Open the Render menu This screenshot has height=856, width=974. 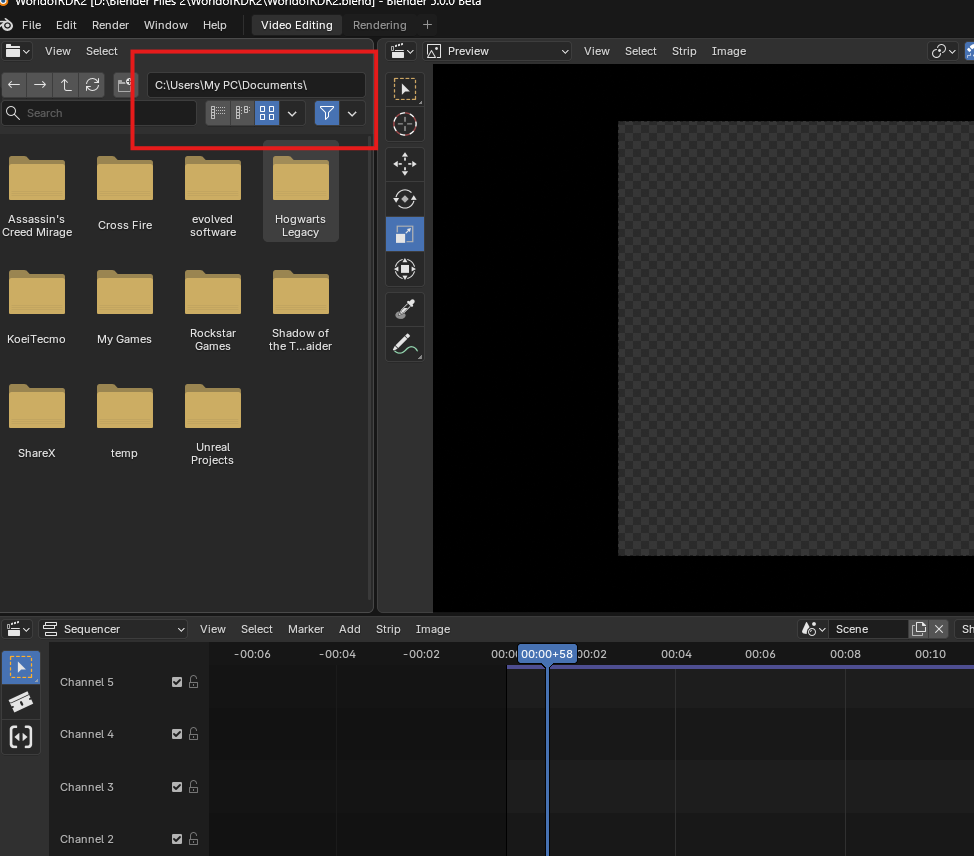[111, 25]
